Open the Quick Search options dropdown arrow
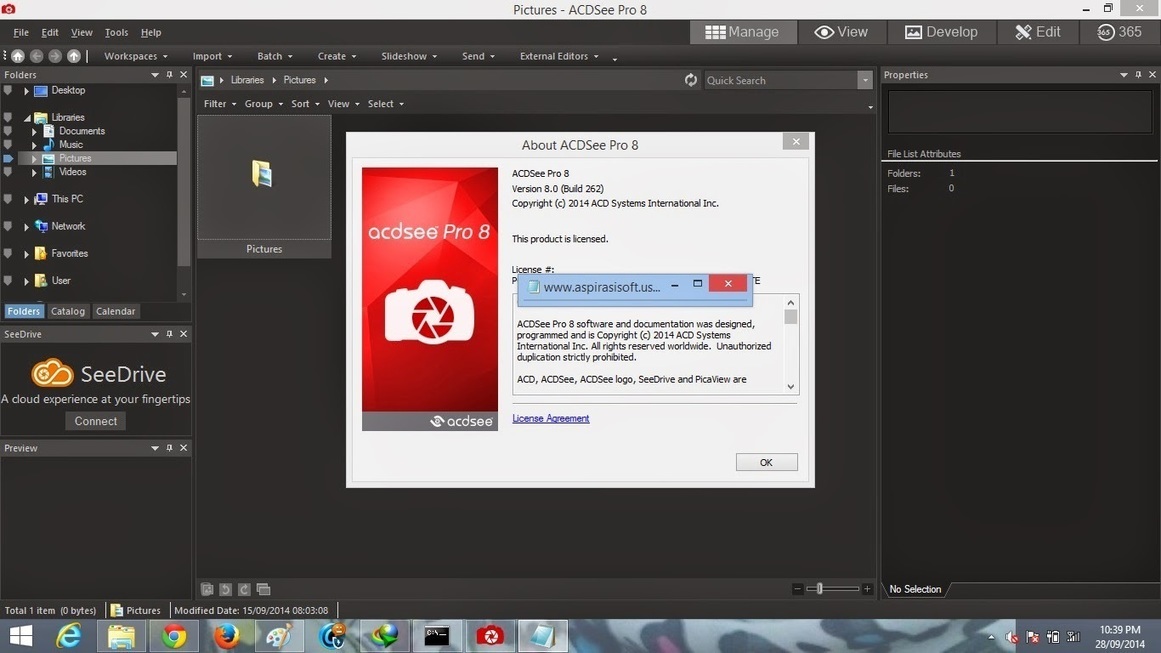Viewport: 1161px width, 653px height. [x=865, y=80]
